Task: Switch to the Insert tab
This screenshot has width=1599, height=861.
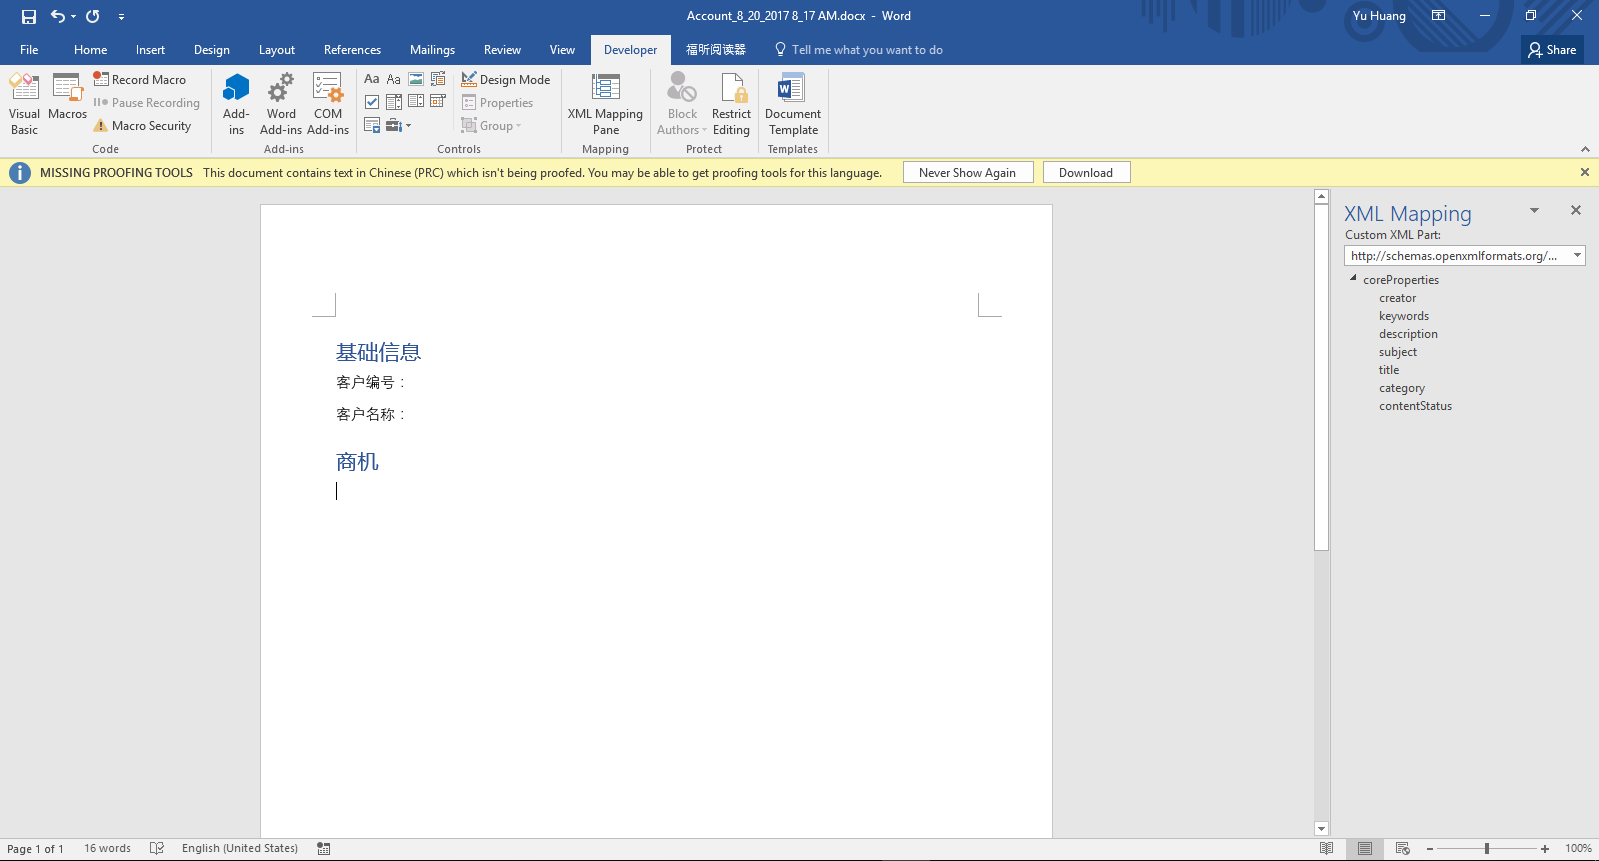Action: point(150,50)
